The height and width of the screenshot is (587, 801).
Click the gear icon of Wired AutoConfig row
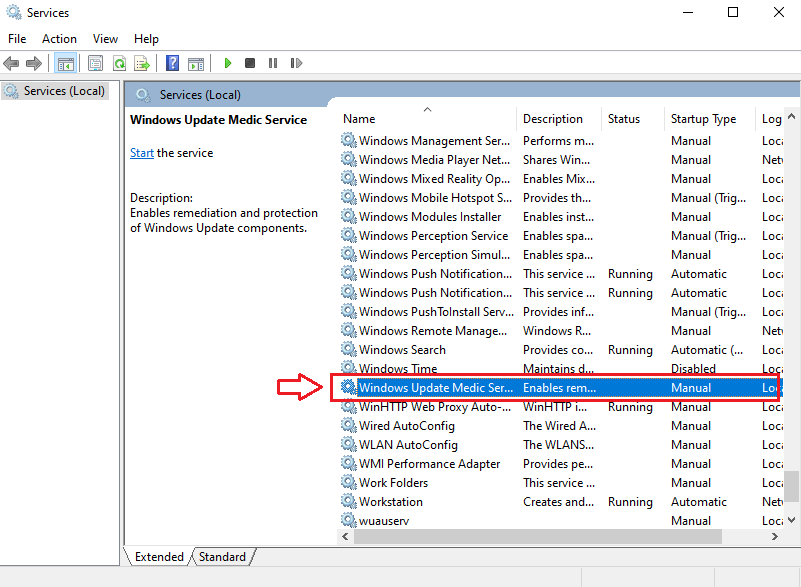tap(348, 425)
